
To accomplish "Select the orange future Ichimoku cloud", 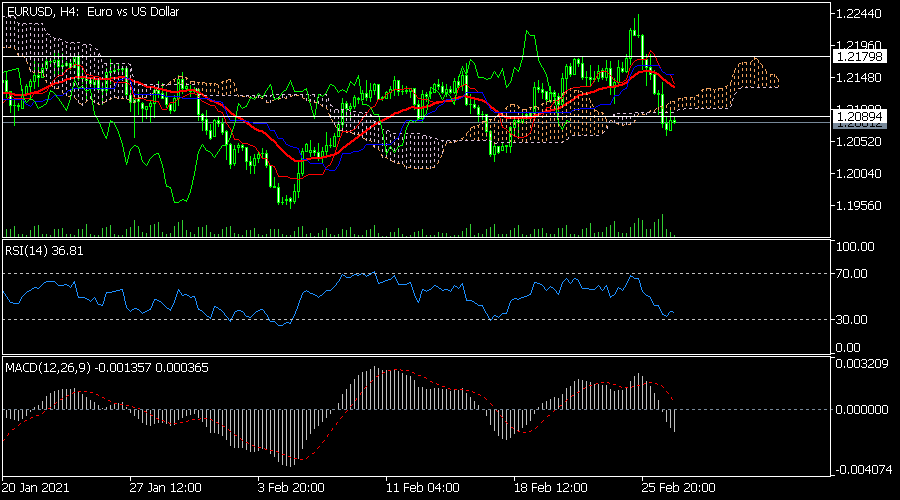I will click(750, 75).
